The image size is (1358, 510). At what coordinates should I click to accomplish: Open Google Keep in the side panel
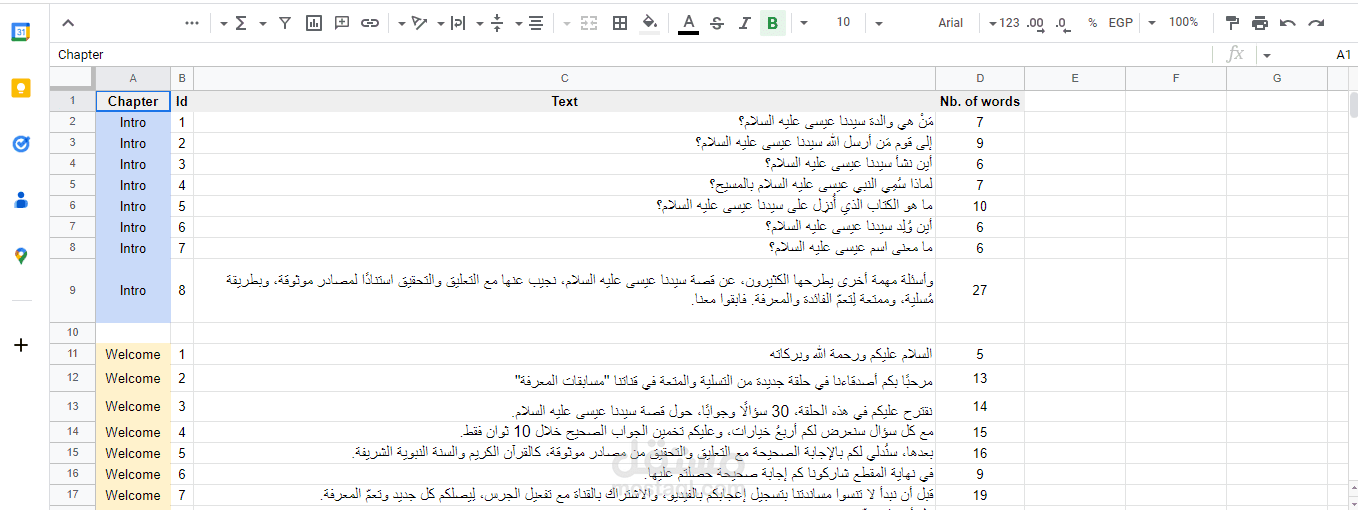click(21, 88)
